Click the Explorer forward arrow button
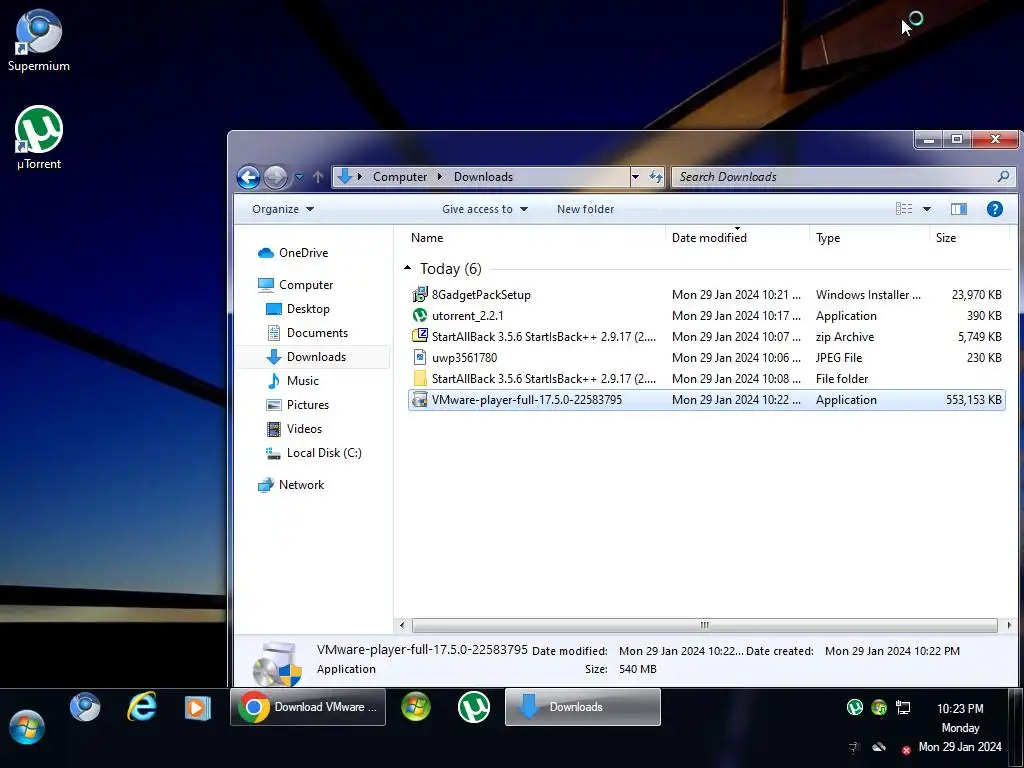 pos(276,177)
